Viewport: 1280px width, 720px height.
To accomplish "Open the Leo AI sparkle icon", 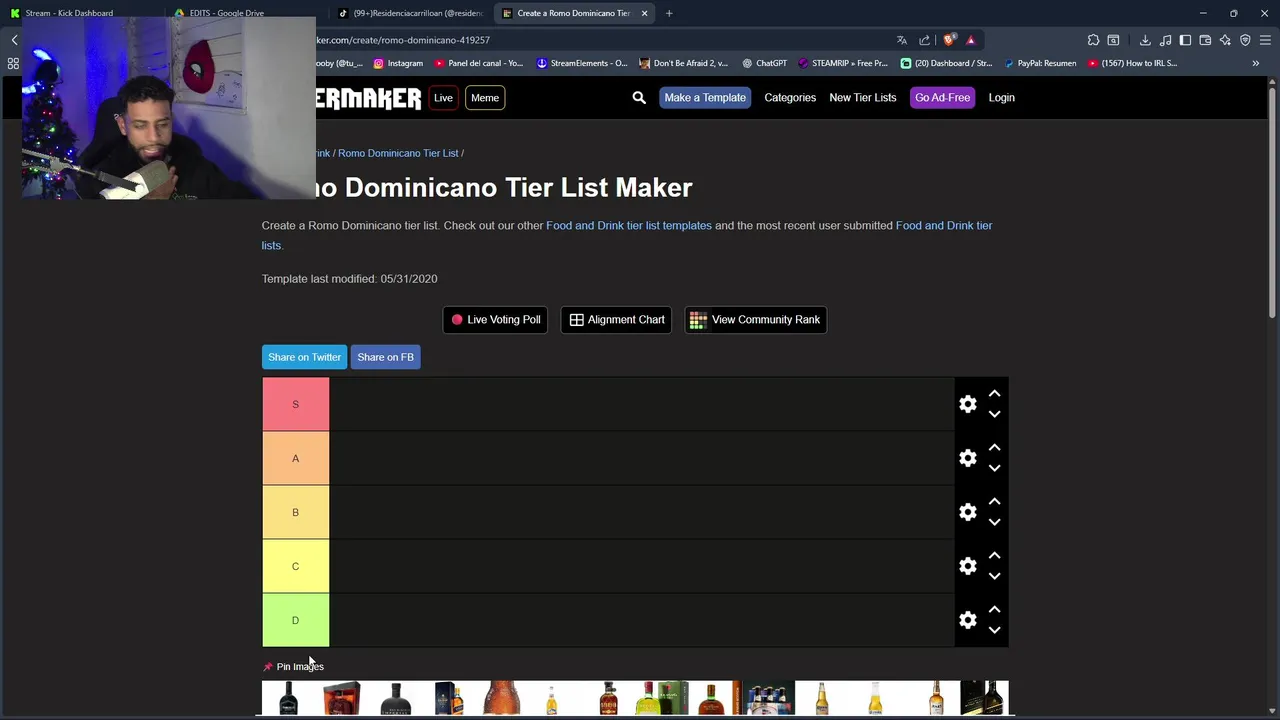I will [x=1225, y=40].
